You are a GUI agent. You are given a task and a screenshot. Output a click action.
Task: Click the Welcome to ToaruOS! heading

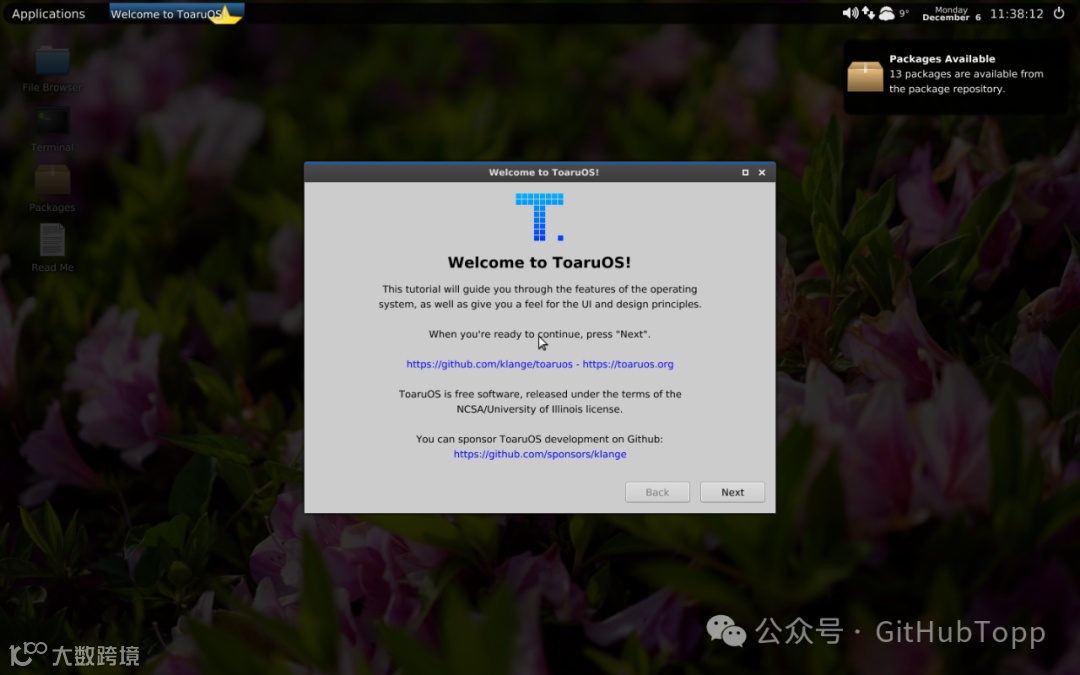[x=539, y=262]
